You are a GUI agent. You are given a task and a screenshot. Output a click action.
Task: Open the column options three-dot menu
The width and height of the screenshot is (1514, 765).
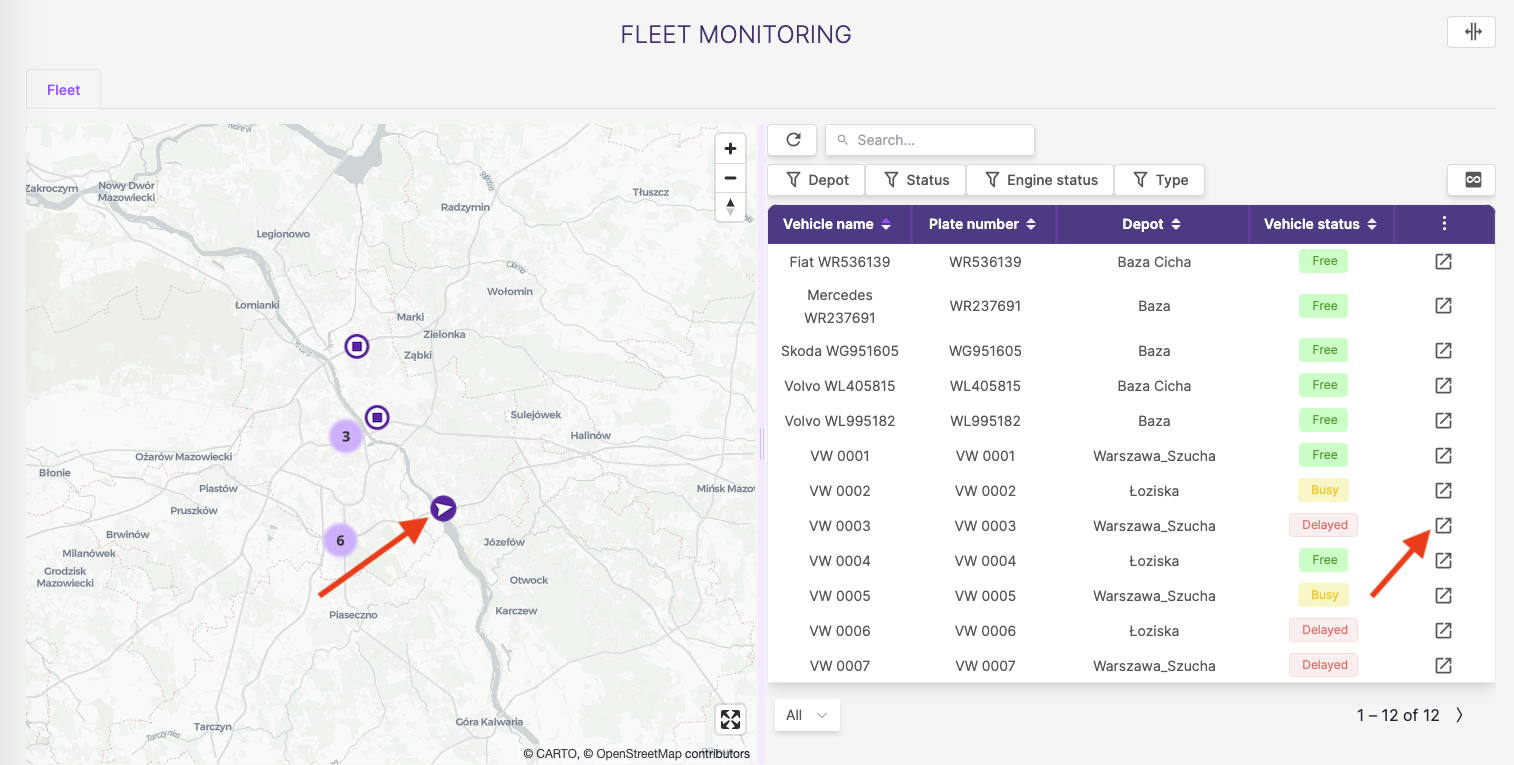coord(1444,224)
